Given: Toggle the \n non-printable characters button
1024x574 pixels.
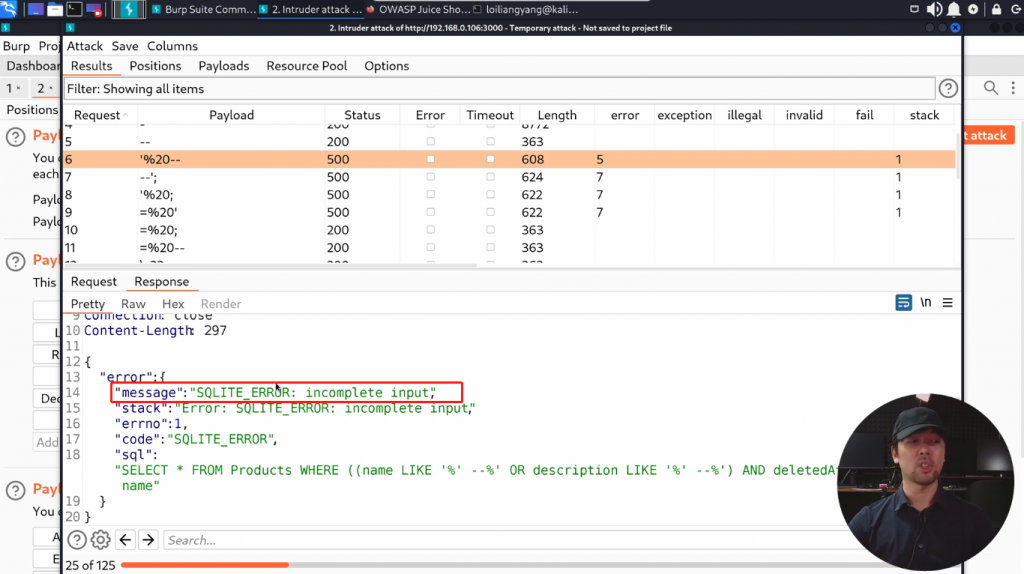Looking at the screenshot, I should pos(926,303).
